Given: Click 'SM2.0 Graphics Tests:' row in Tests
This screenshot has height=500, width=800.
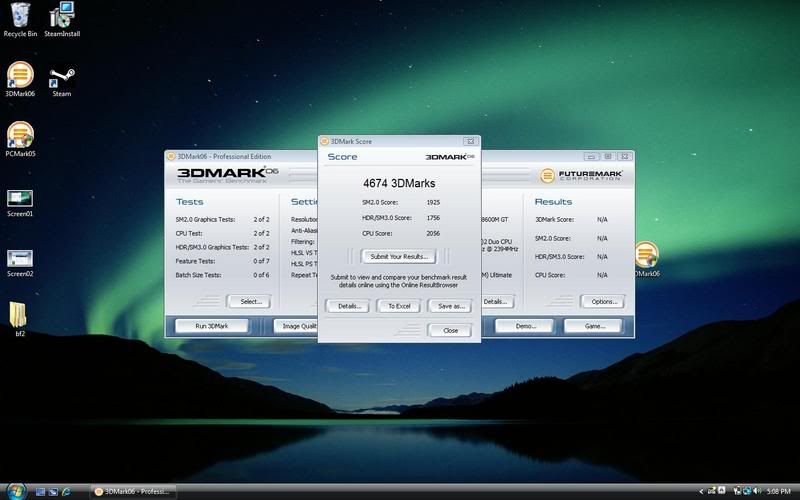Looking at the screenshot, I should click(222, 219).
